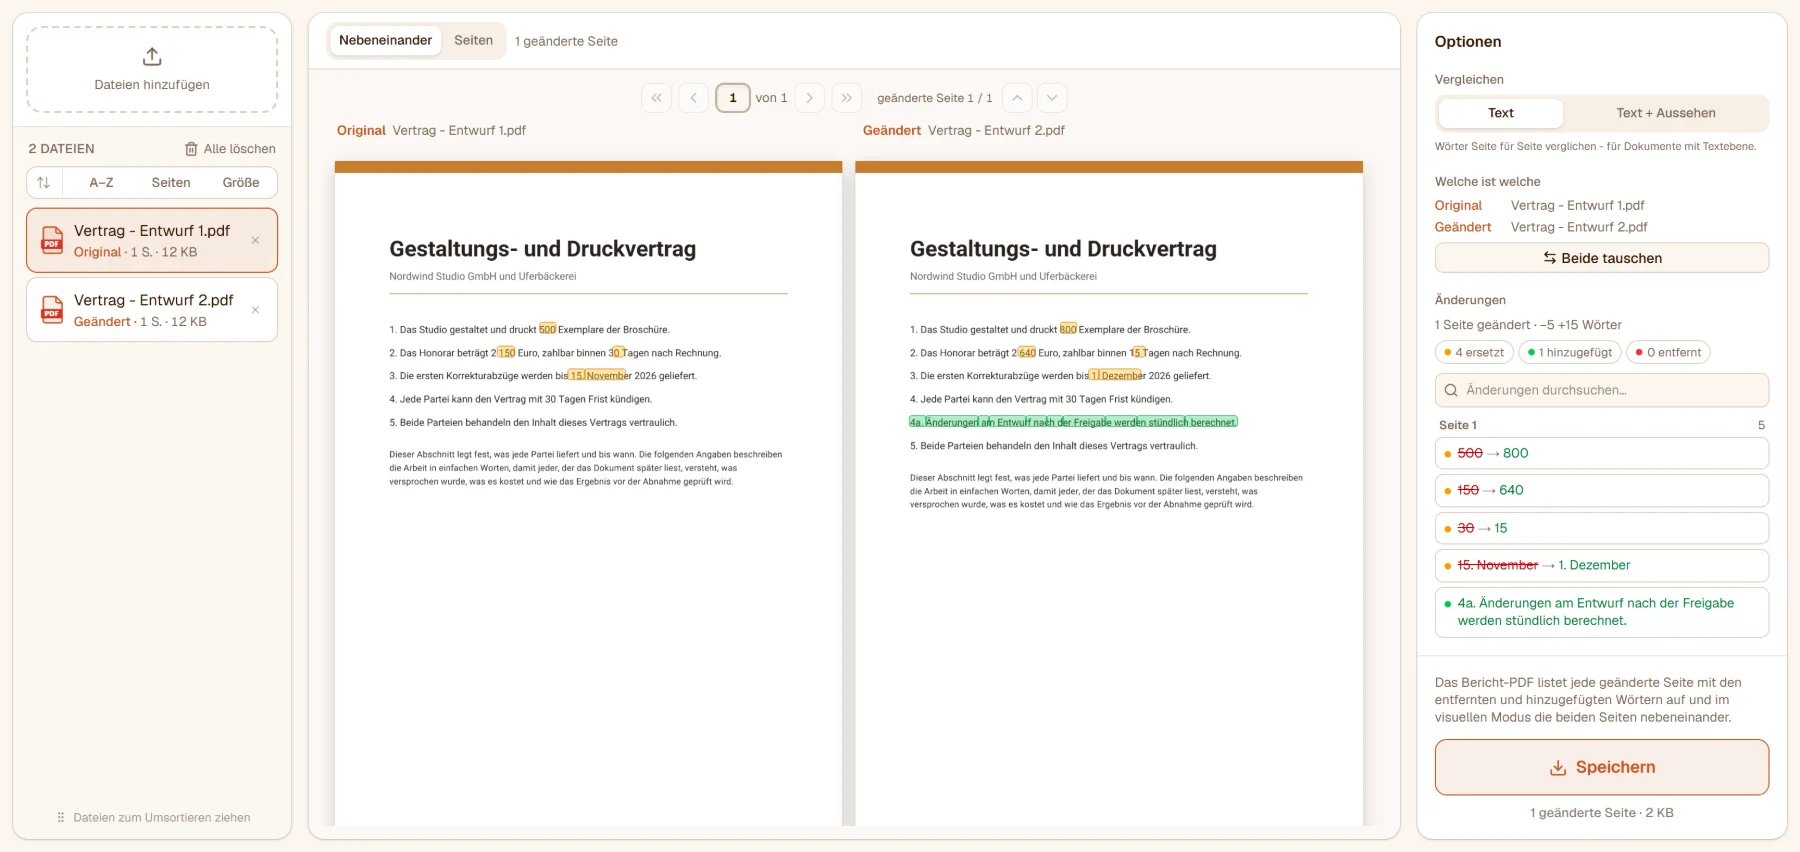
Task: Click the drag-handle dots icon at the bottom
Action: [x=61, y=818]
